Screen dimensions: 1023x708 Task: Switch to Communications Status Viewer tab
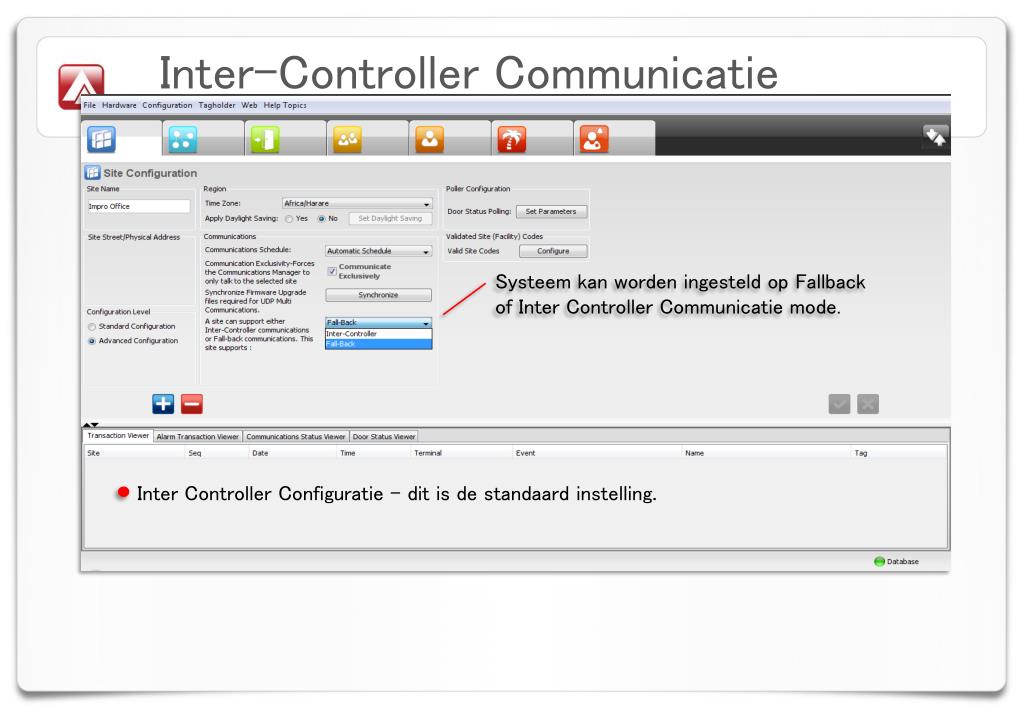[296, 437]
